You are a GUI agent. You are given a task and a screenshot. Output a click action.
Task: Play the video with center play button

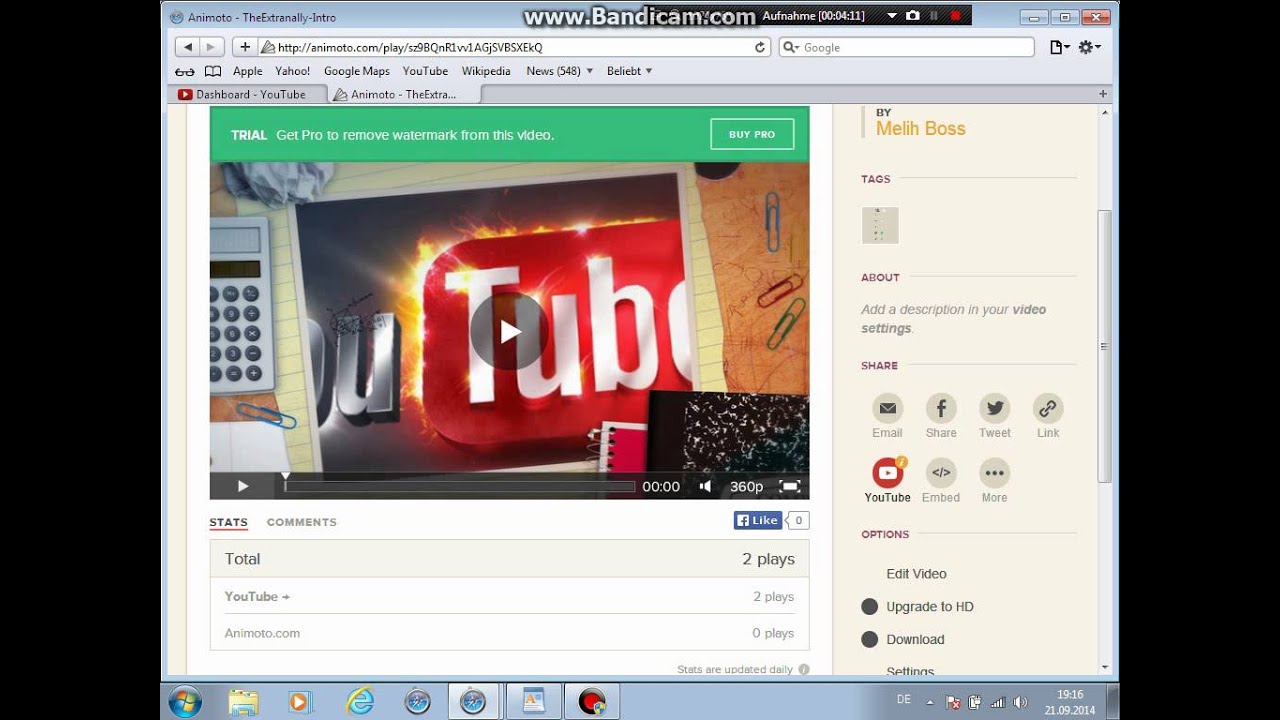pyautogui.click(x=509, y=331)
